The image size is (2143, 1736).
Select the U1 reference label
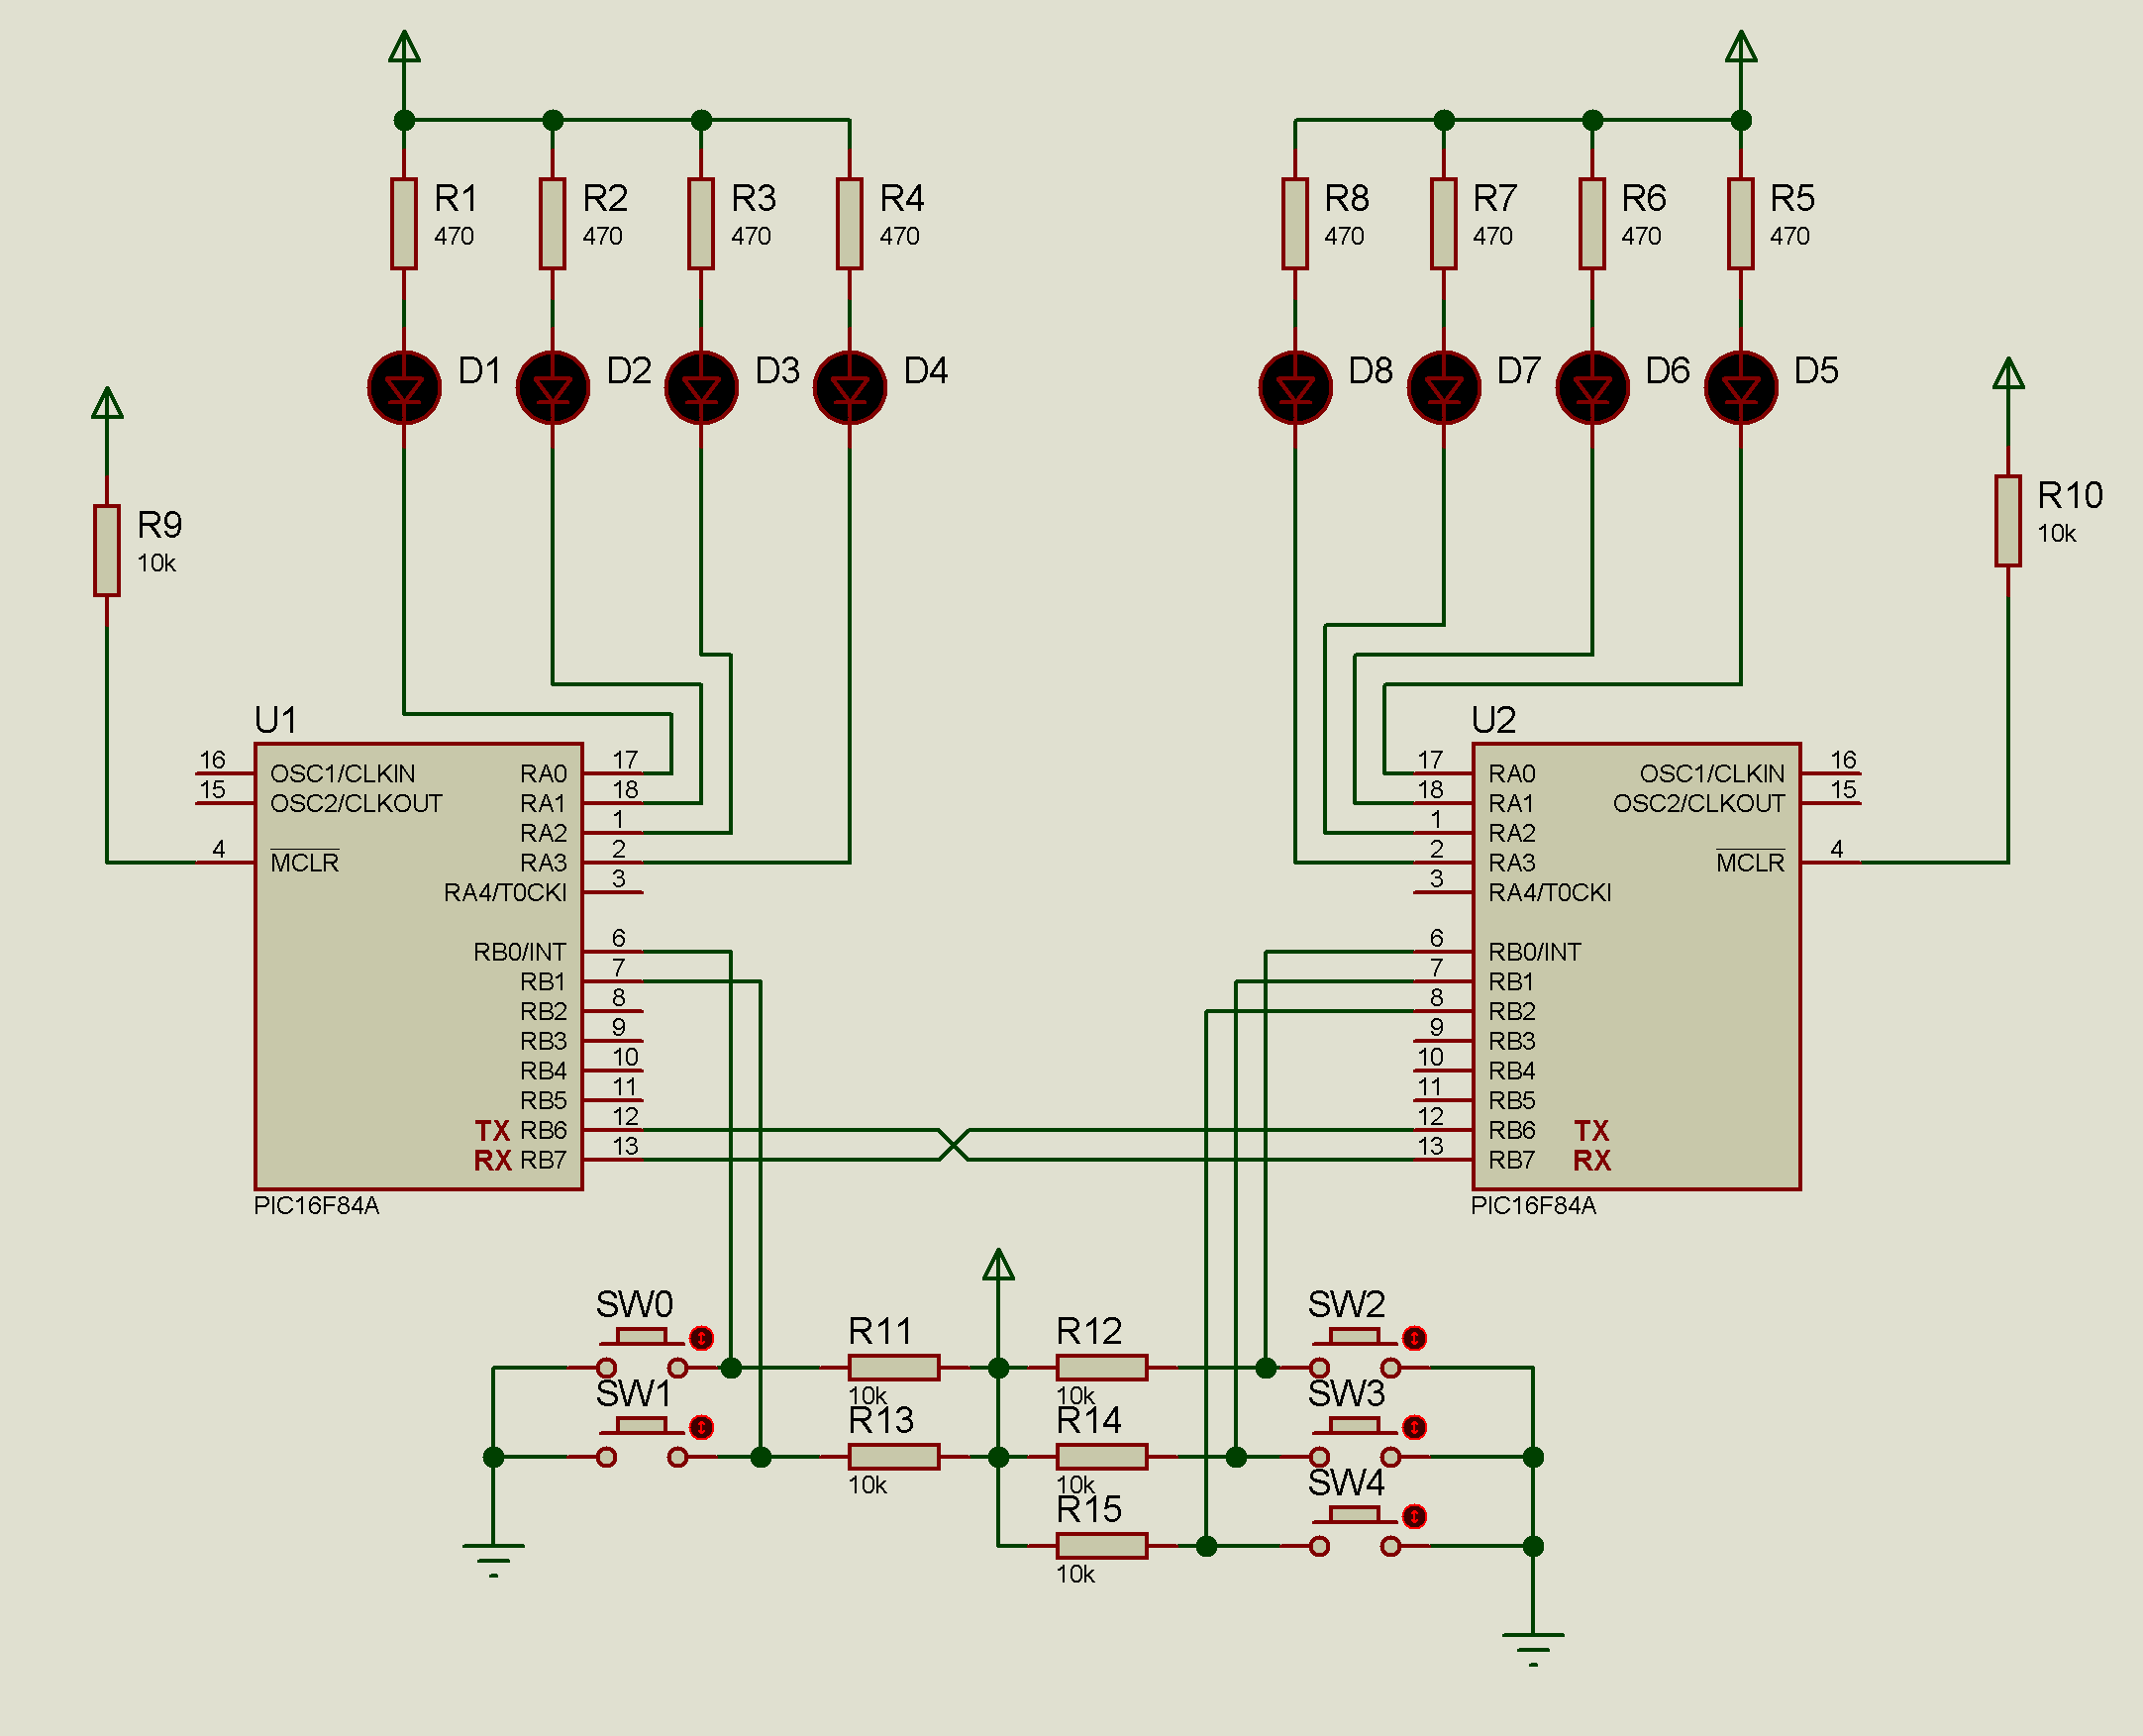click(275, 720)
